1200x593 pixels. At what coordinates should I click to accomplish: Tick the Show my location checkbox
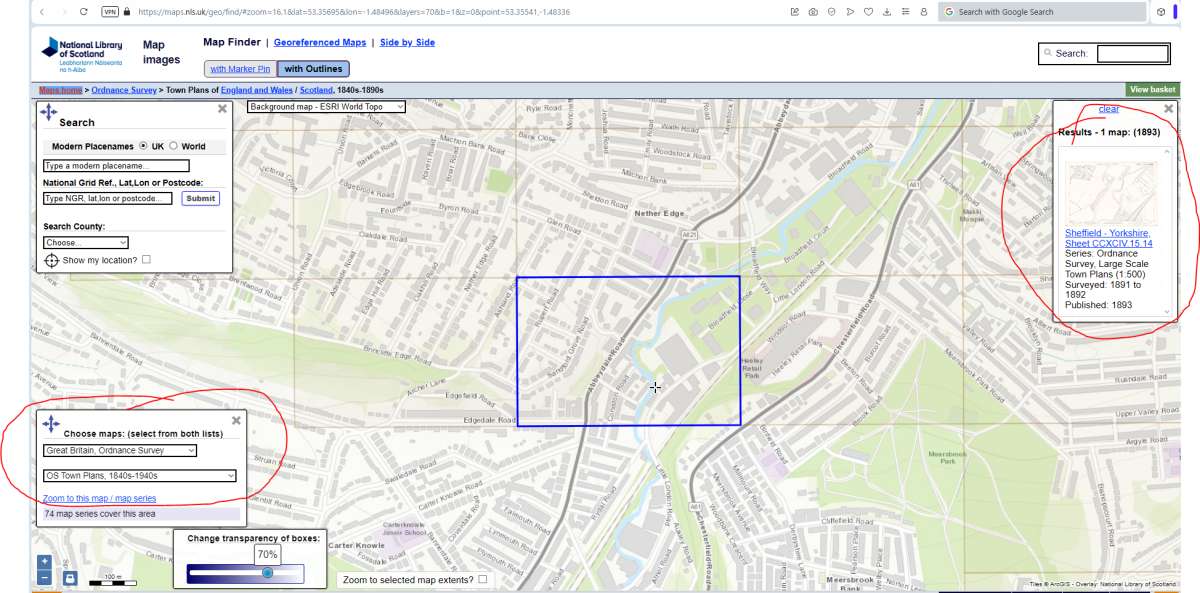pyautogui.click(x=146, y=260)
